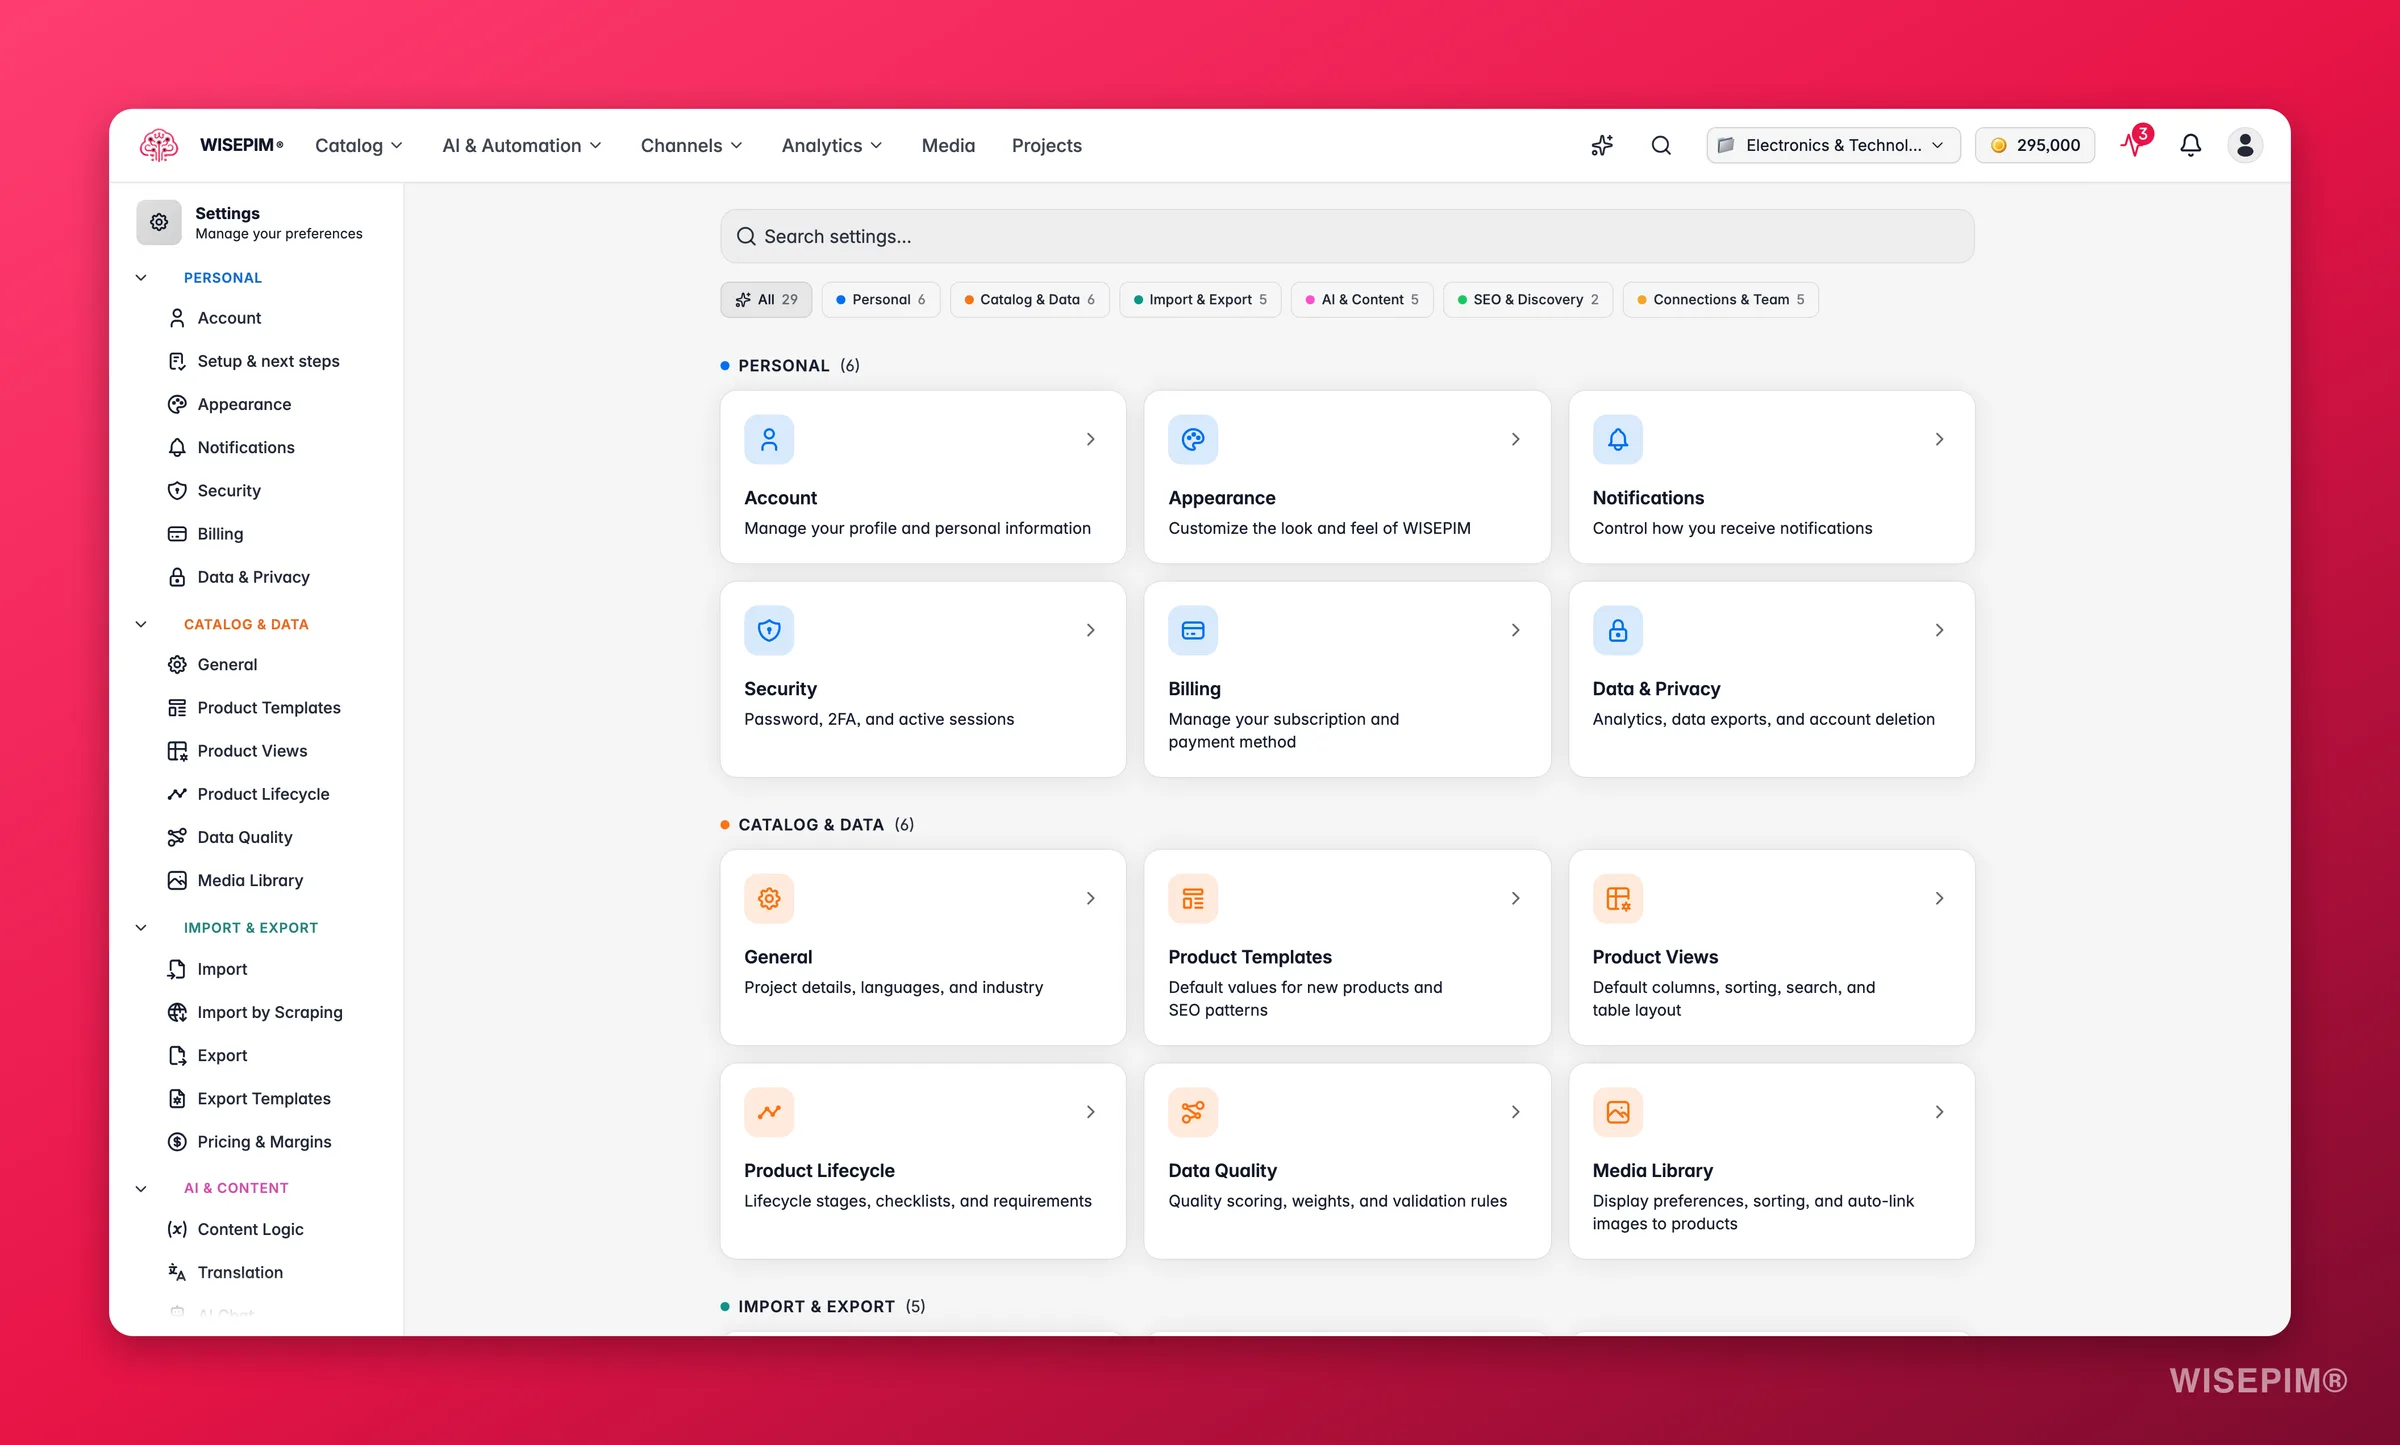Filter by AI & Content 5
This screenshot has width=2400, height=1445.
tap(1362, 299)
